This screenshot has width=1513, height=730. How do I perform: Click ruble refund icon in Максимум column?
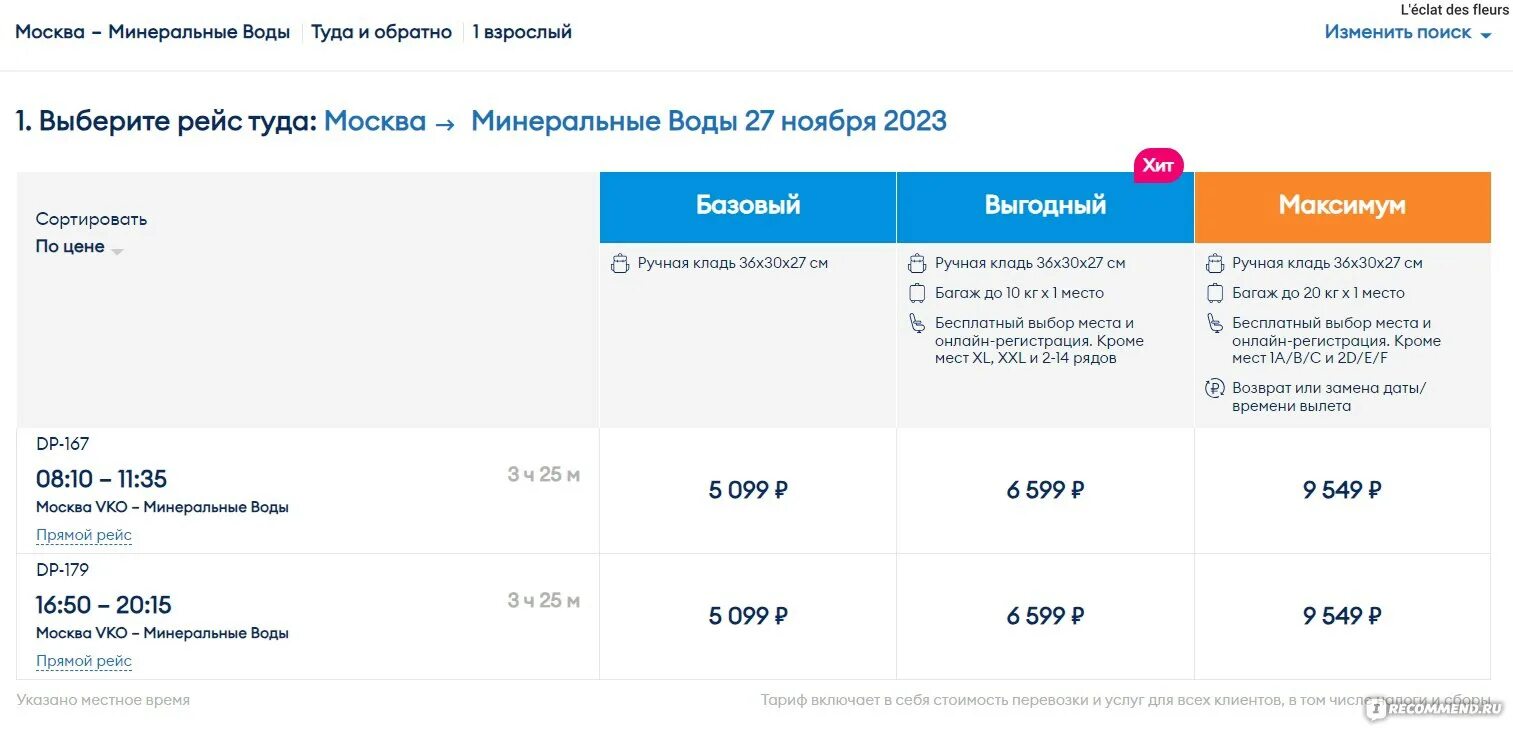1215,388
